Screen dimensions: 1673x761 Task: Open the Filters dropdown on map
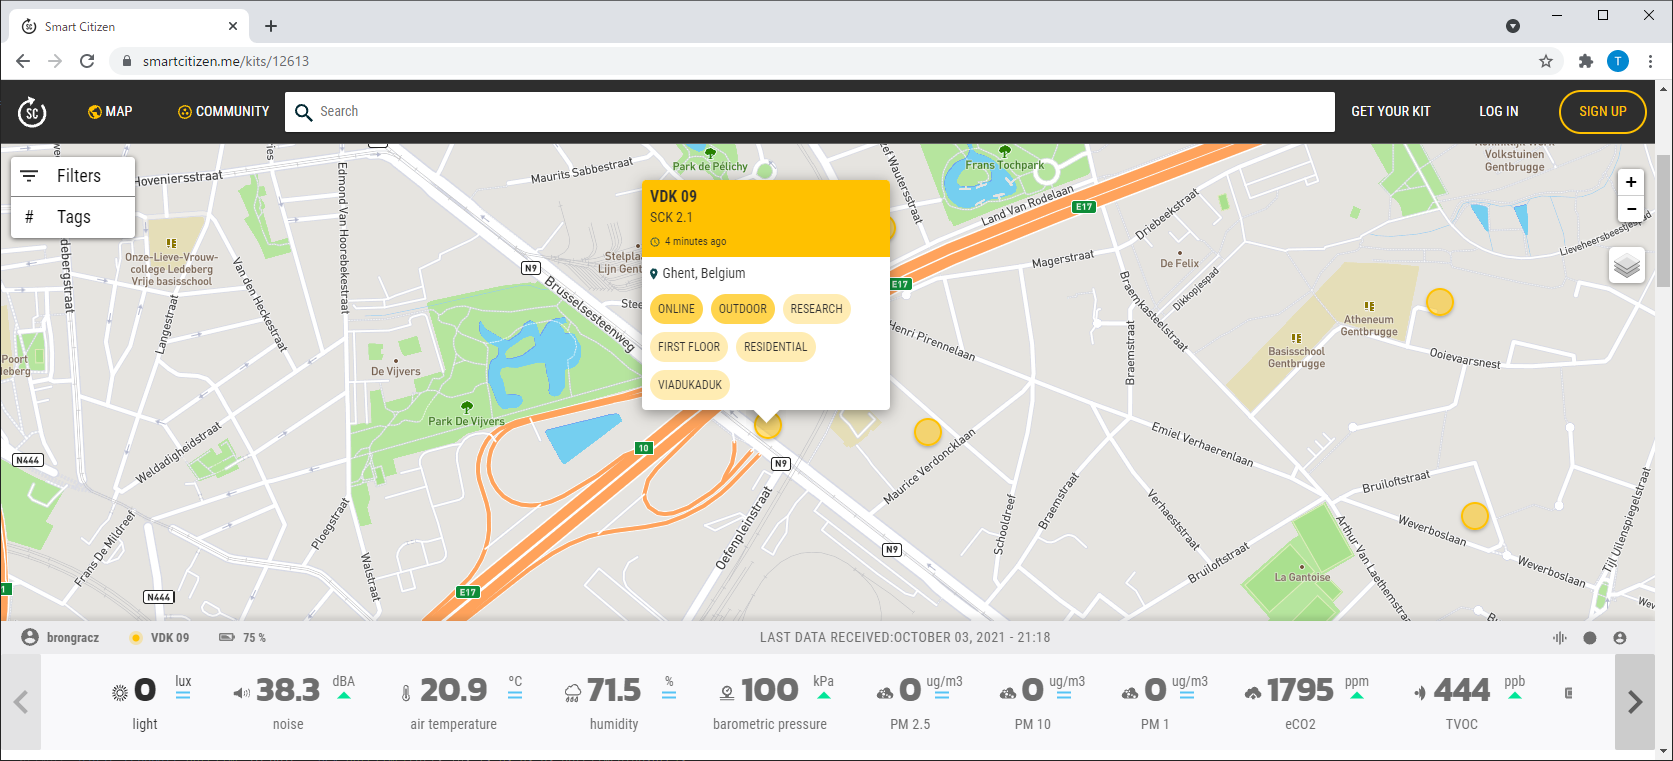[73, 176]
